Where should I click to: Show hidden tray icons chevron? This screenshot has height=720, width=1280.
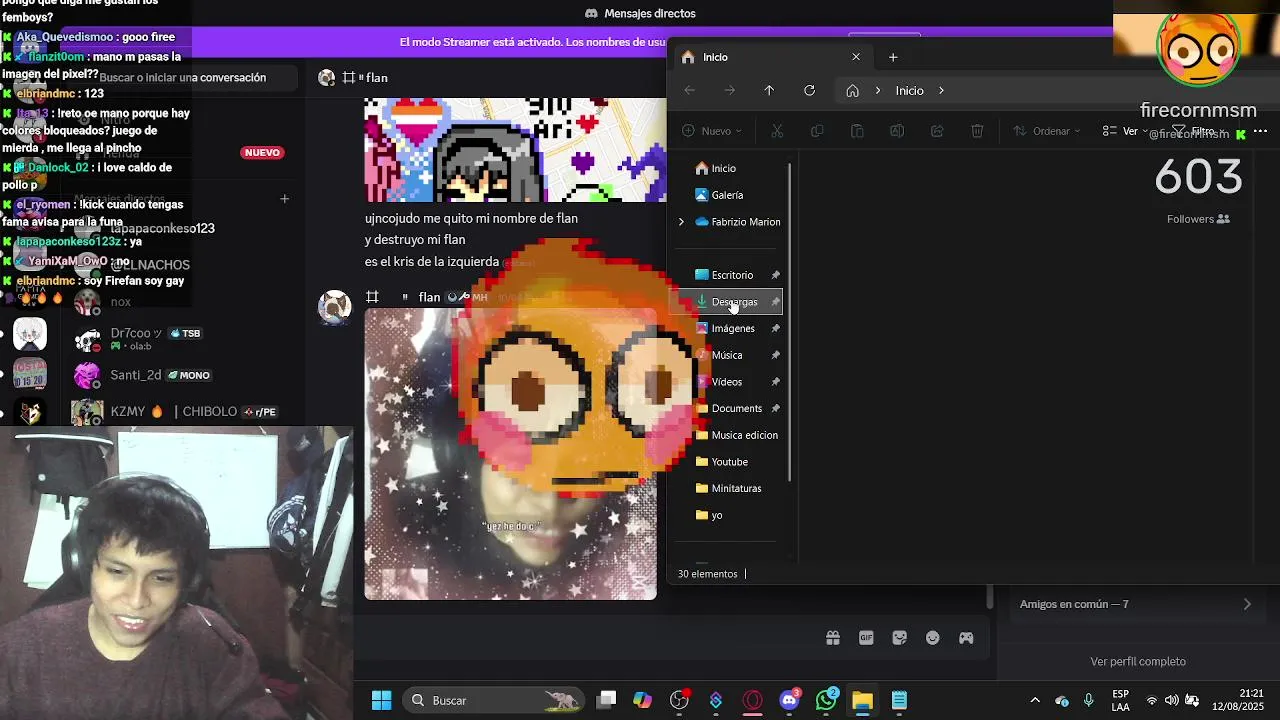1034,700
